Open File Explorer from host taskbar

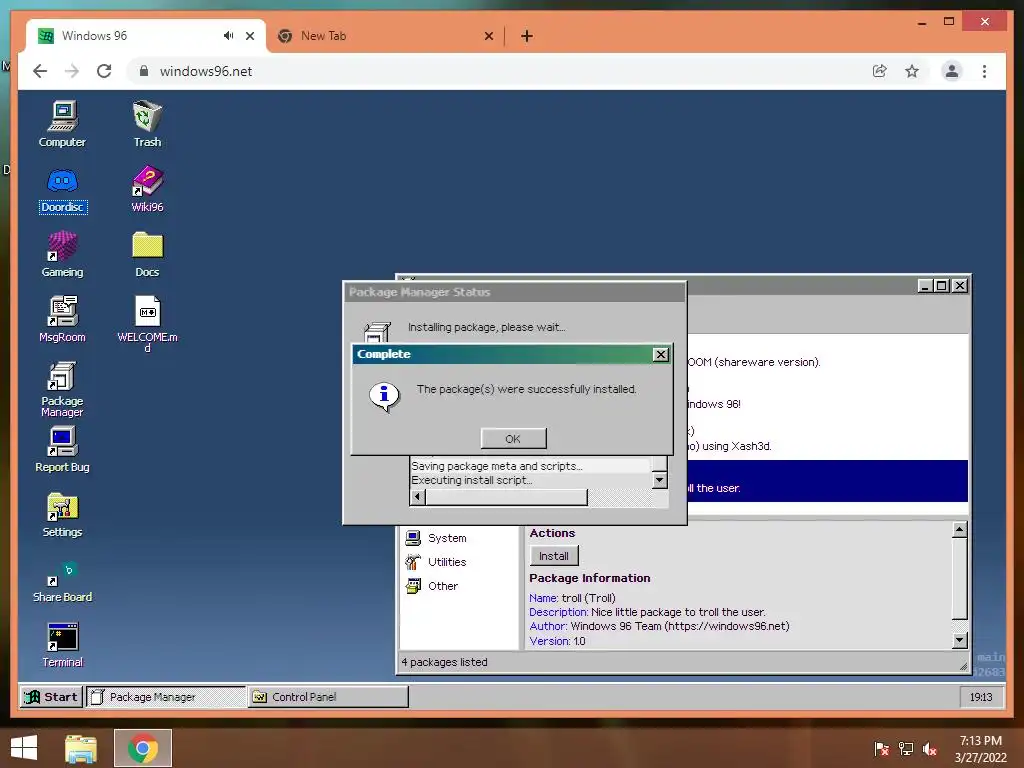pyautogui.click(x=81, y=748)
